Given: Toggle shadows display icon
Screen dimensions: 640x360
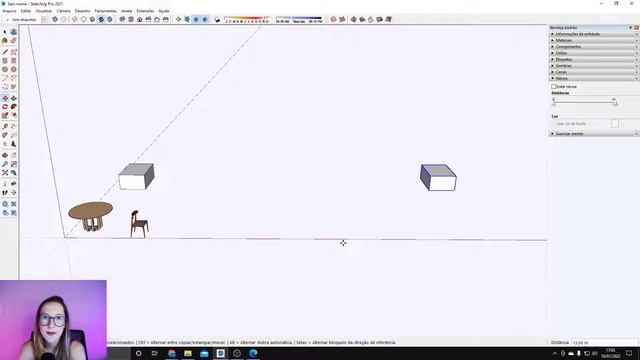Looking at the screenshot, I should (x=217, y=19).
